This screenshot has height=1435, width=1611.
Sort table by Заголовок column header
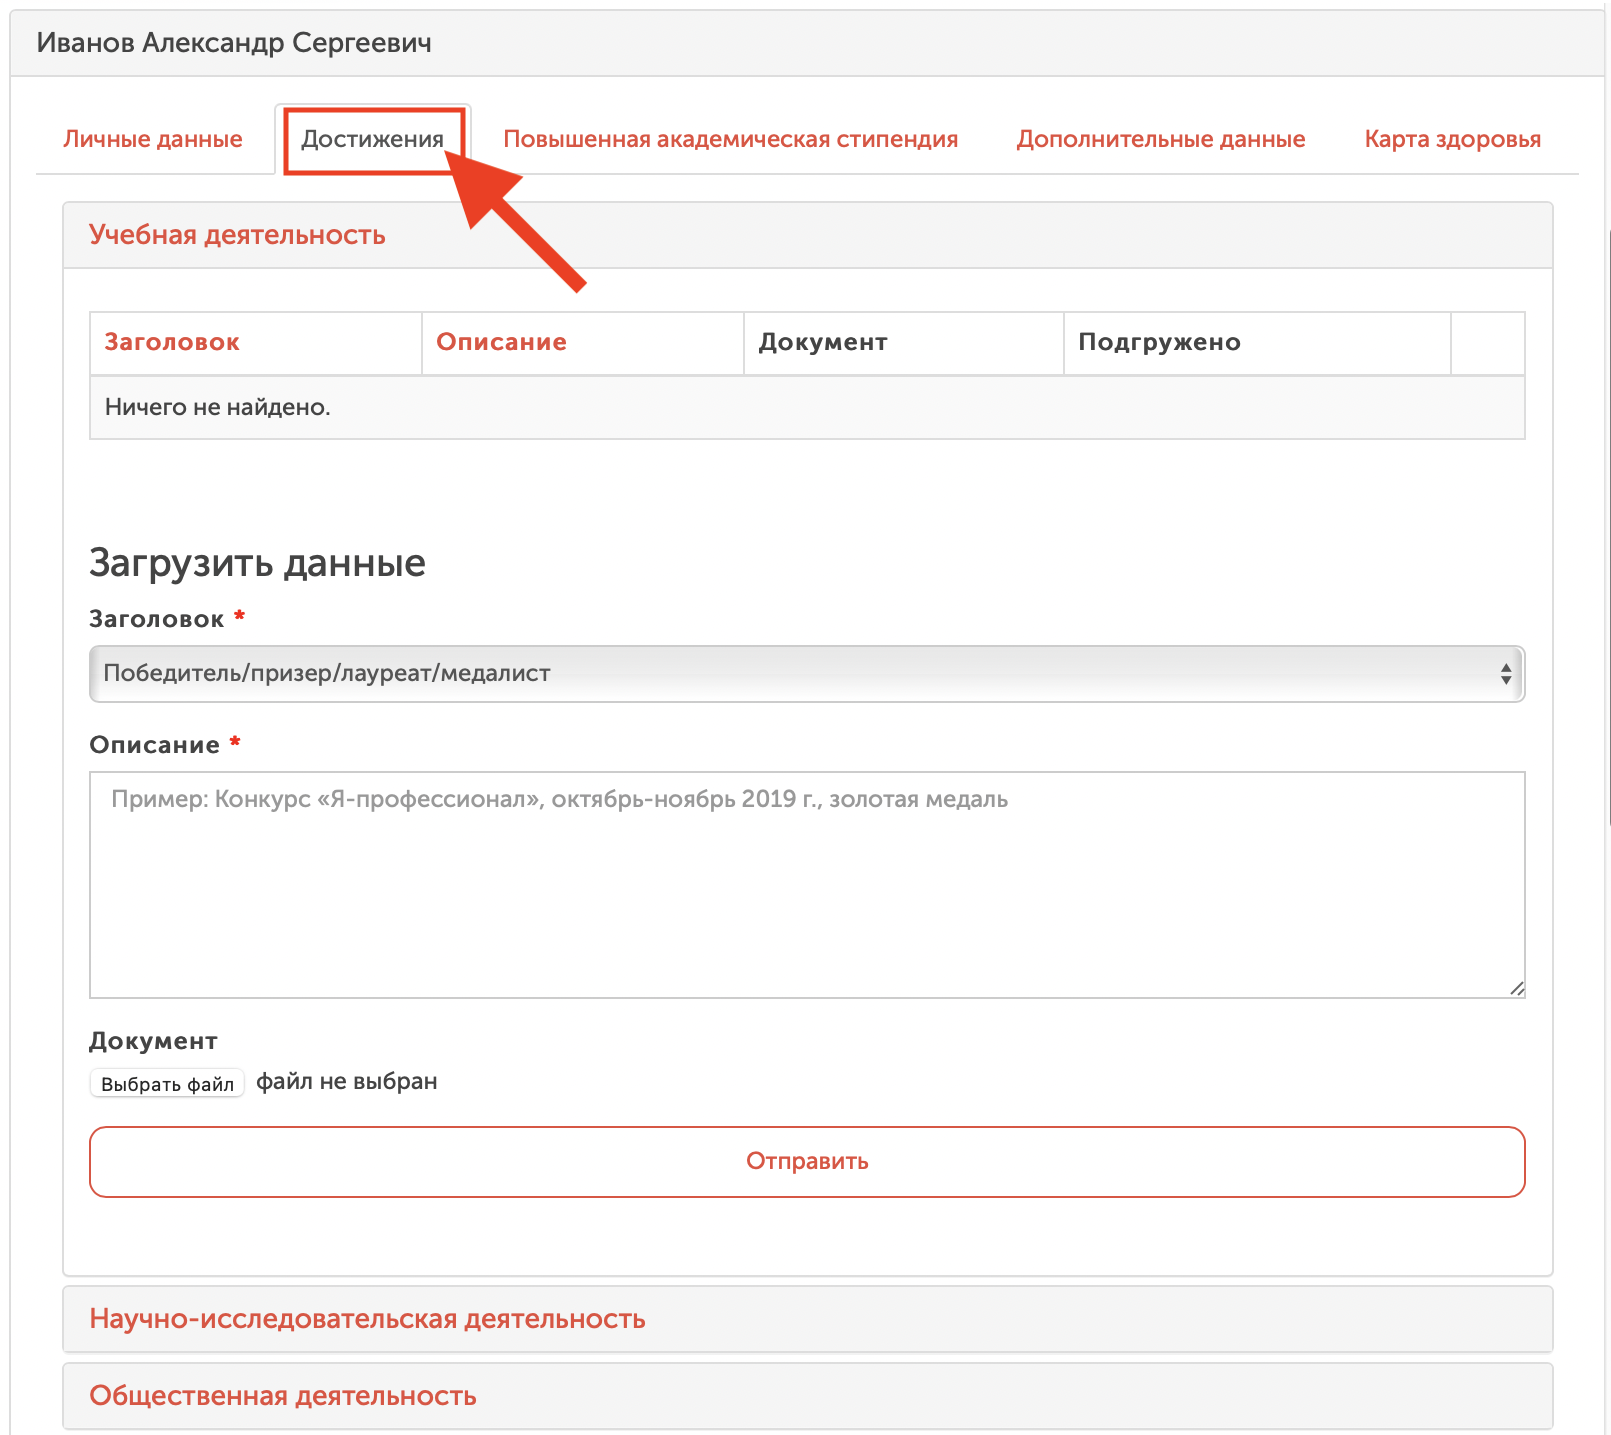click(x=172, y=342)
